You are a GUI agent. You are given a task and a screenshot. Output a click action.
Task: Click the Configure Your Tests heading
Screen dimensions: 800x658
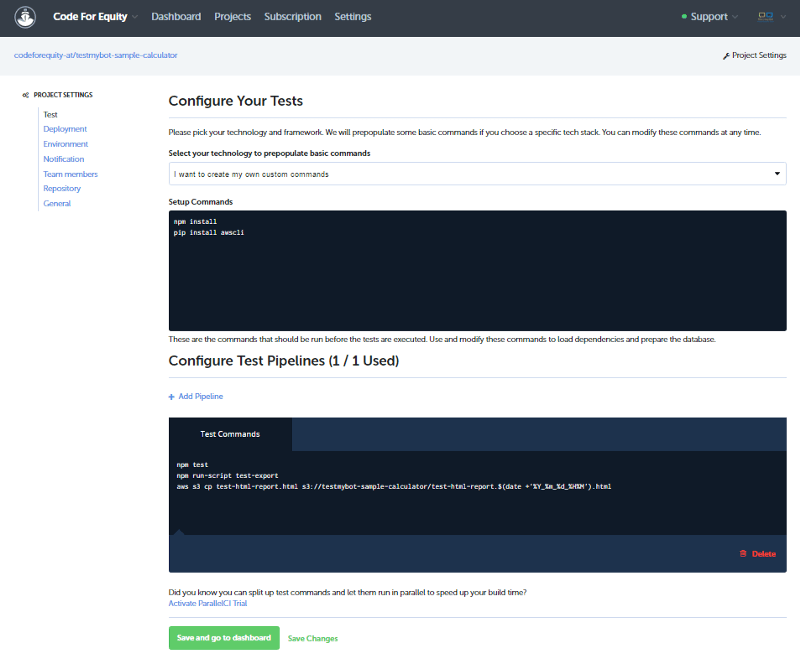[236, 101]
